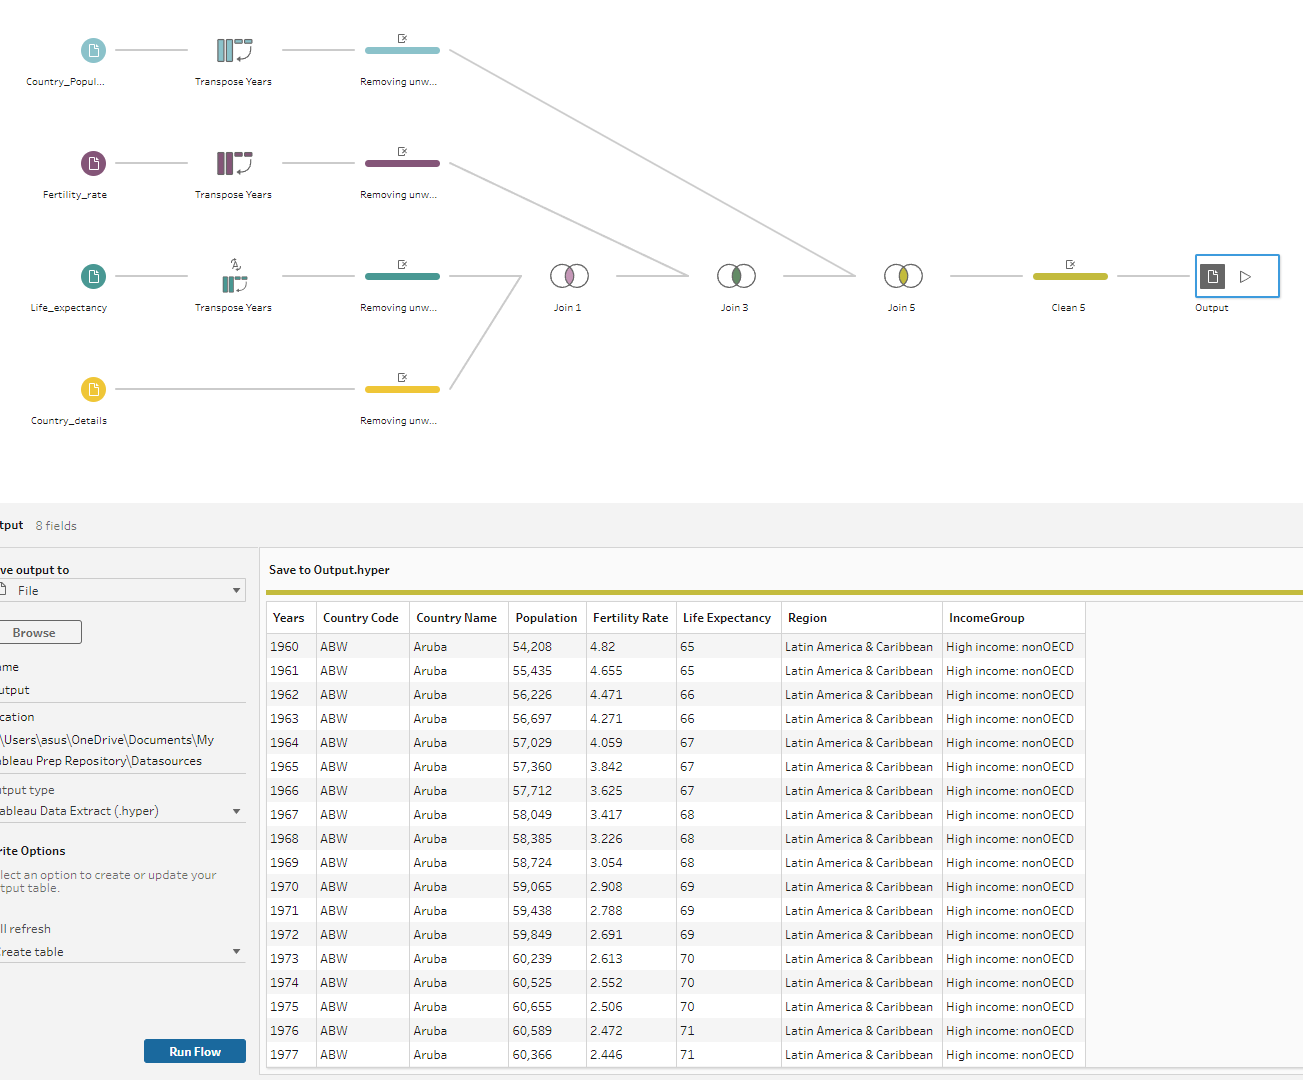
Task: Select the yellow Removing unwanted clean step
Action: (402, 389)
